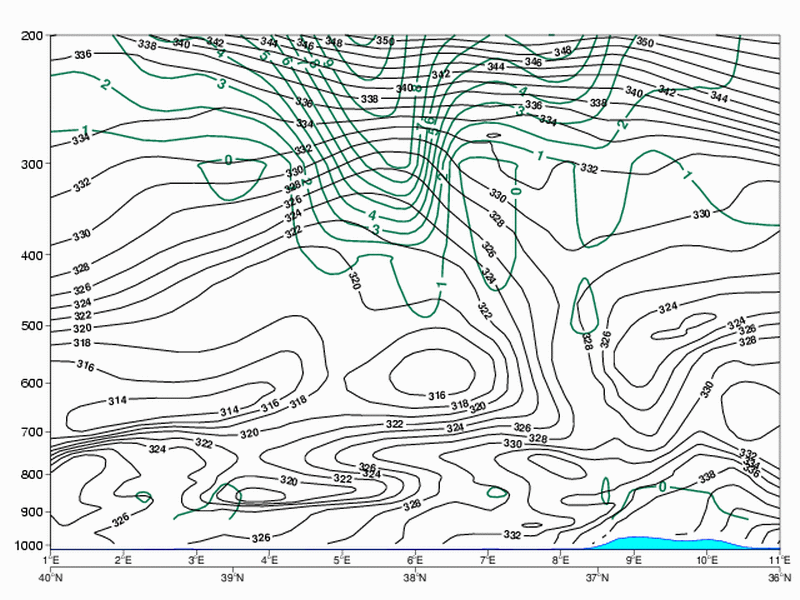Image resolution: width=800 pixels, height=600 pixels.
Task: Click the 9°E longitude axis label
Action: (634, 562)
